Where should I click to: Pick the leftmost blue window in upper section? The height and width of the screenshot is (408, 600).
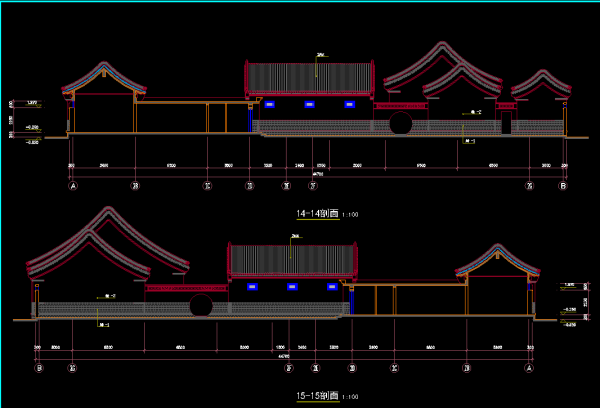click(270, 104)
